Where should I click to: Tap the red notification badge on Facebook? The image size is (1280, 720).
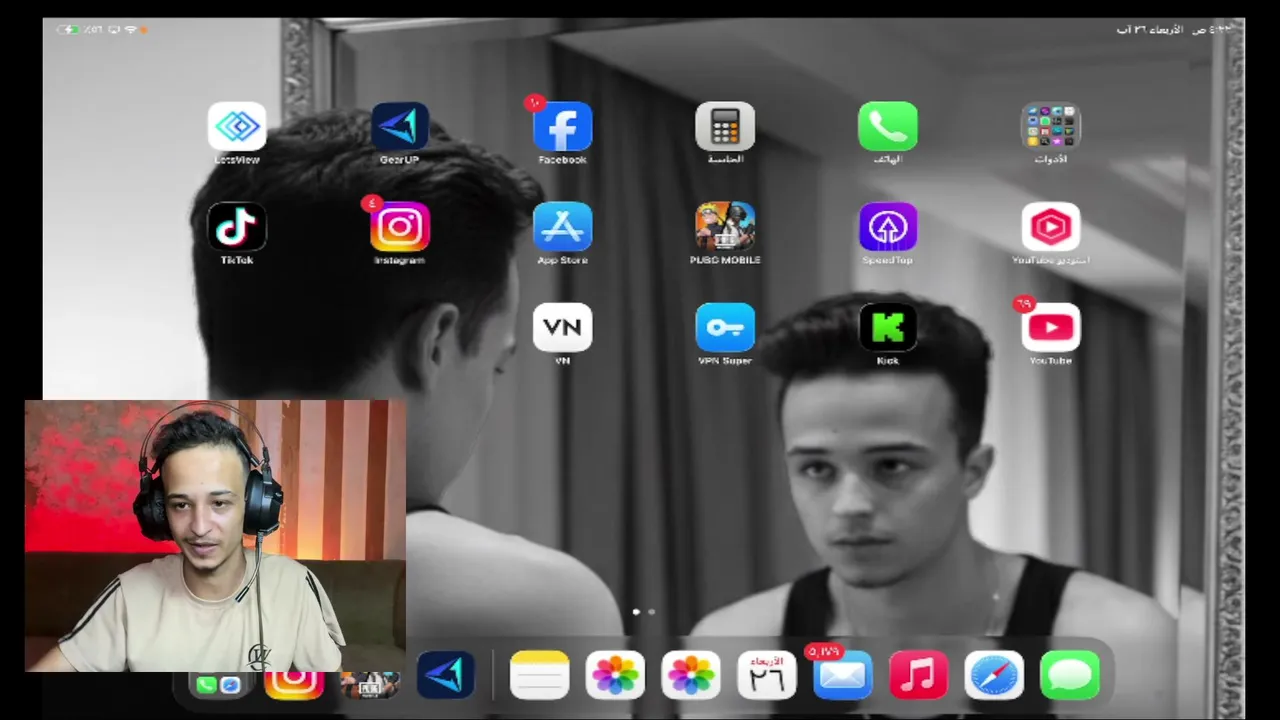point(535,102)
